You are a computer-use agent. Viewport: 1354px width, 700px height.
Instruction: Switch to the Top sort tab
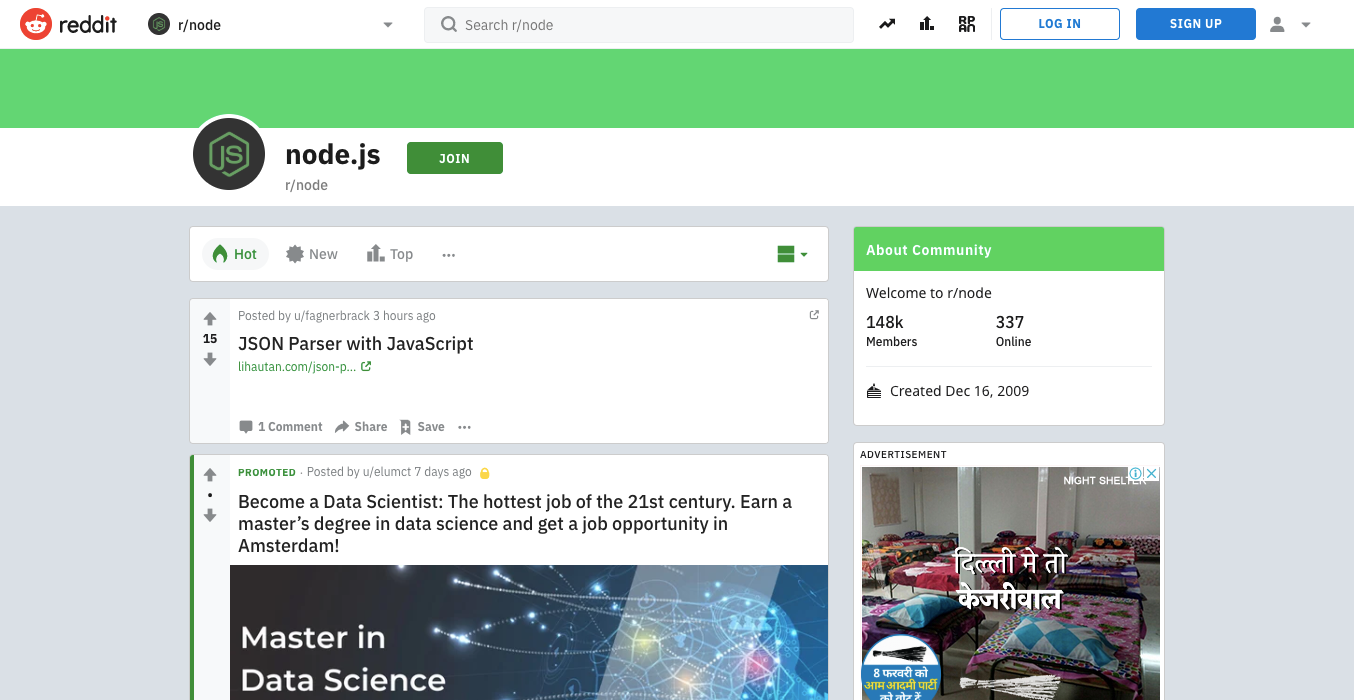pyautogui.click(x=389, y=254)
